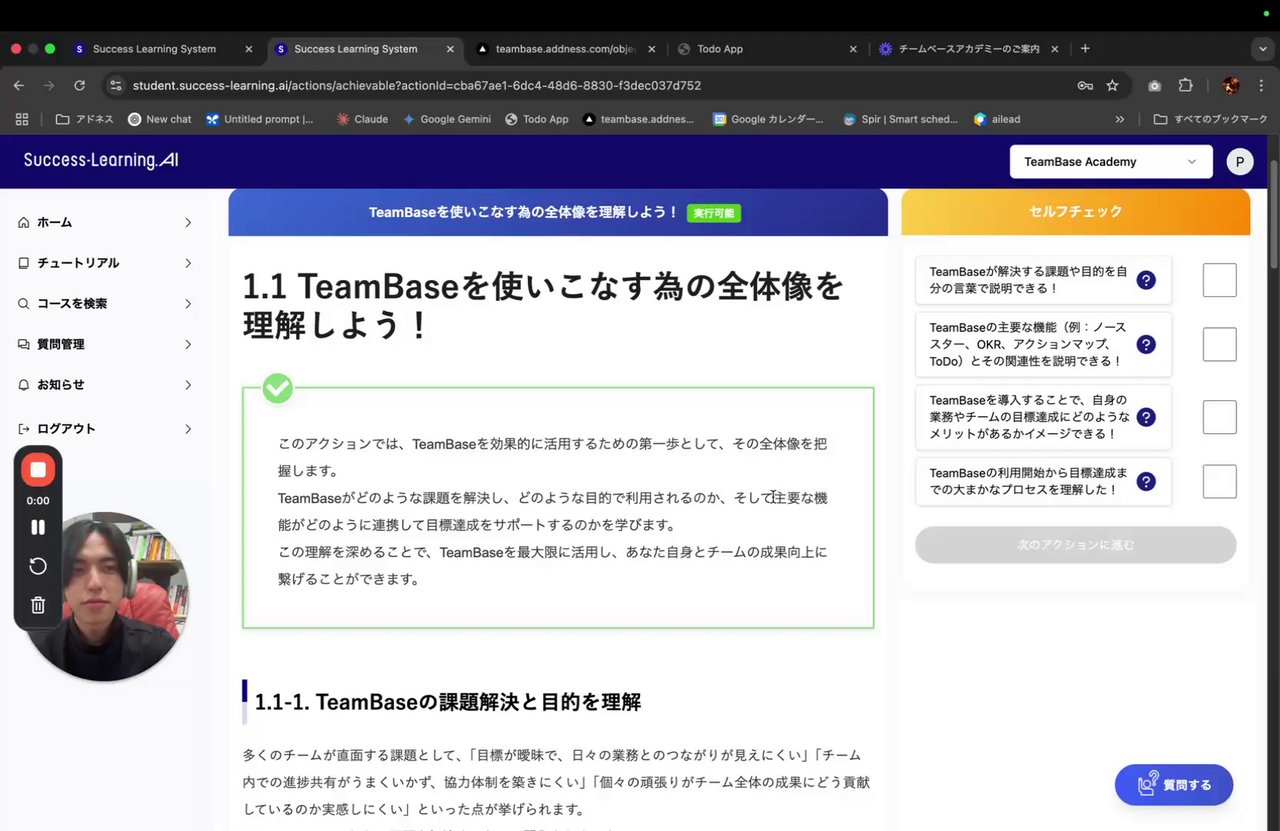Screen dimensions: 1280x831
Task: Restart the recording with the circular arrow icon
Action: 38,566
